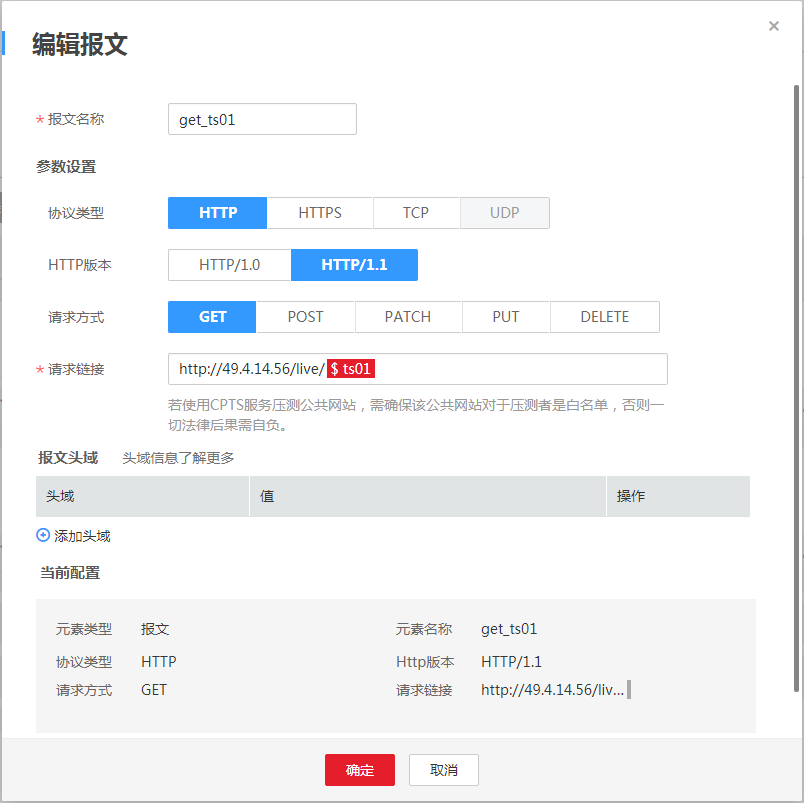The height and width of the screenshot is (803, 804).
Task: Click the 取消 button
Action: point(444,770)
